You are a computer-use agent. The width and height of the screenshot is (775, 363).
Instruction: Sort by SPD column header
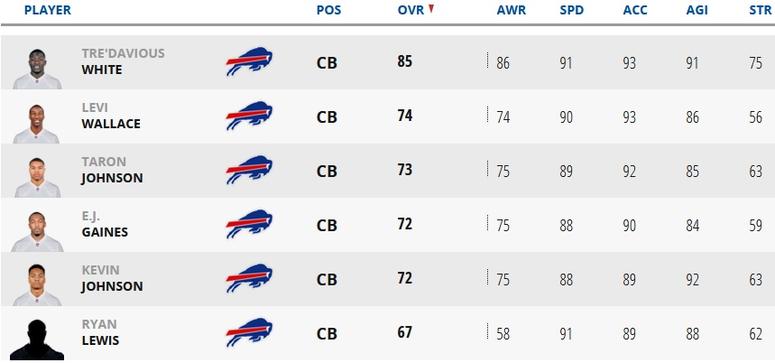[x=572, y=10]
